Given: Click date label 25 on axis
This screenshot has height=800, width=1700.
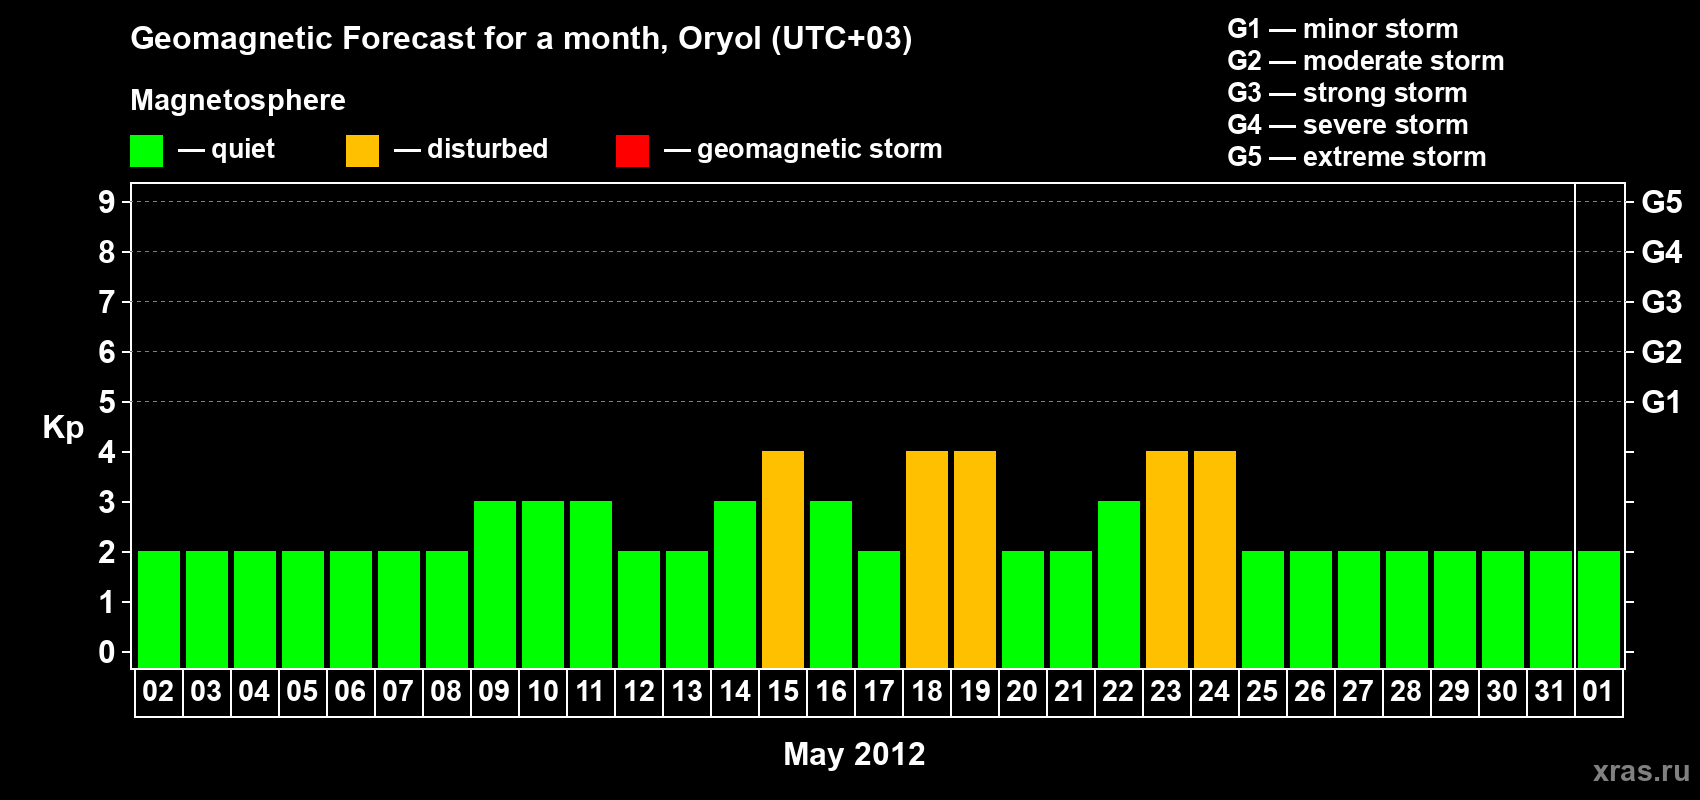Looking at the screenshot, I should (1262, 692).
